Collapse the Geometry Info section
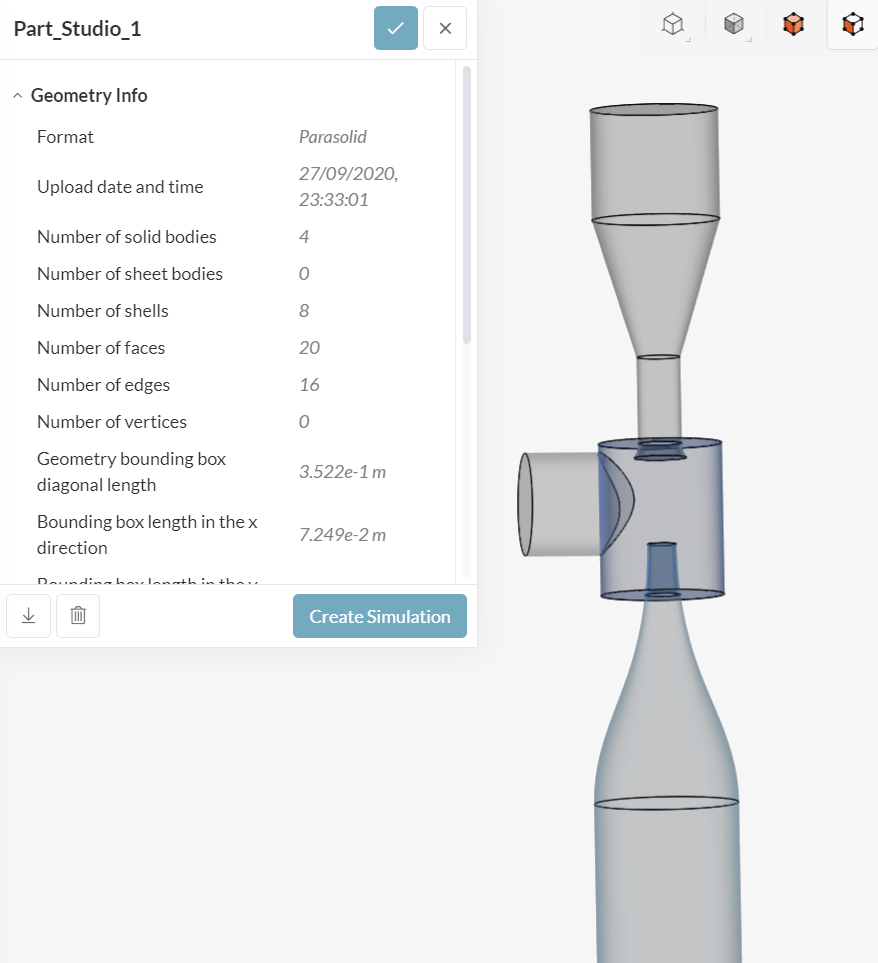Screen dimensions: 878x963 pos(18,96)
